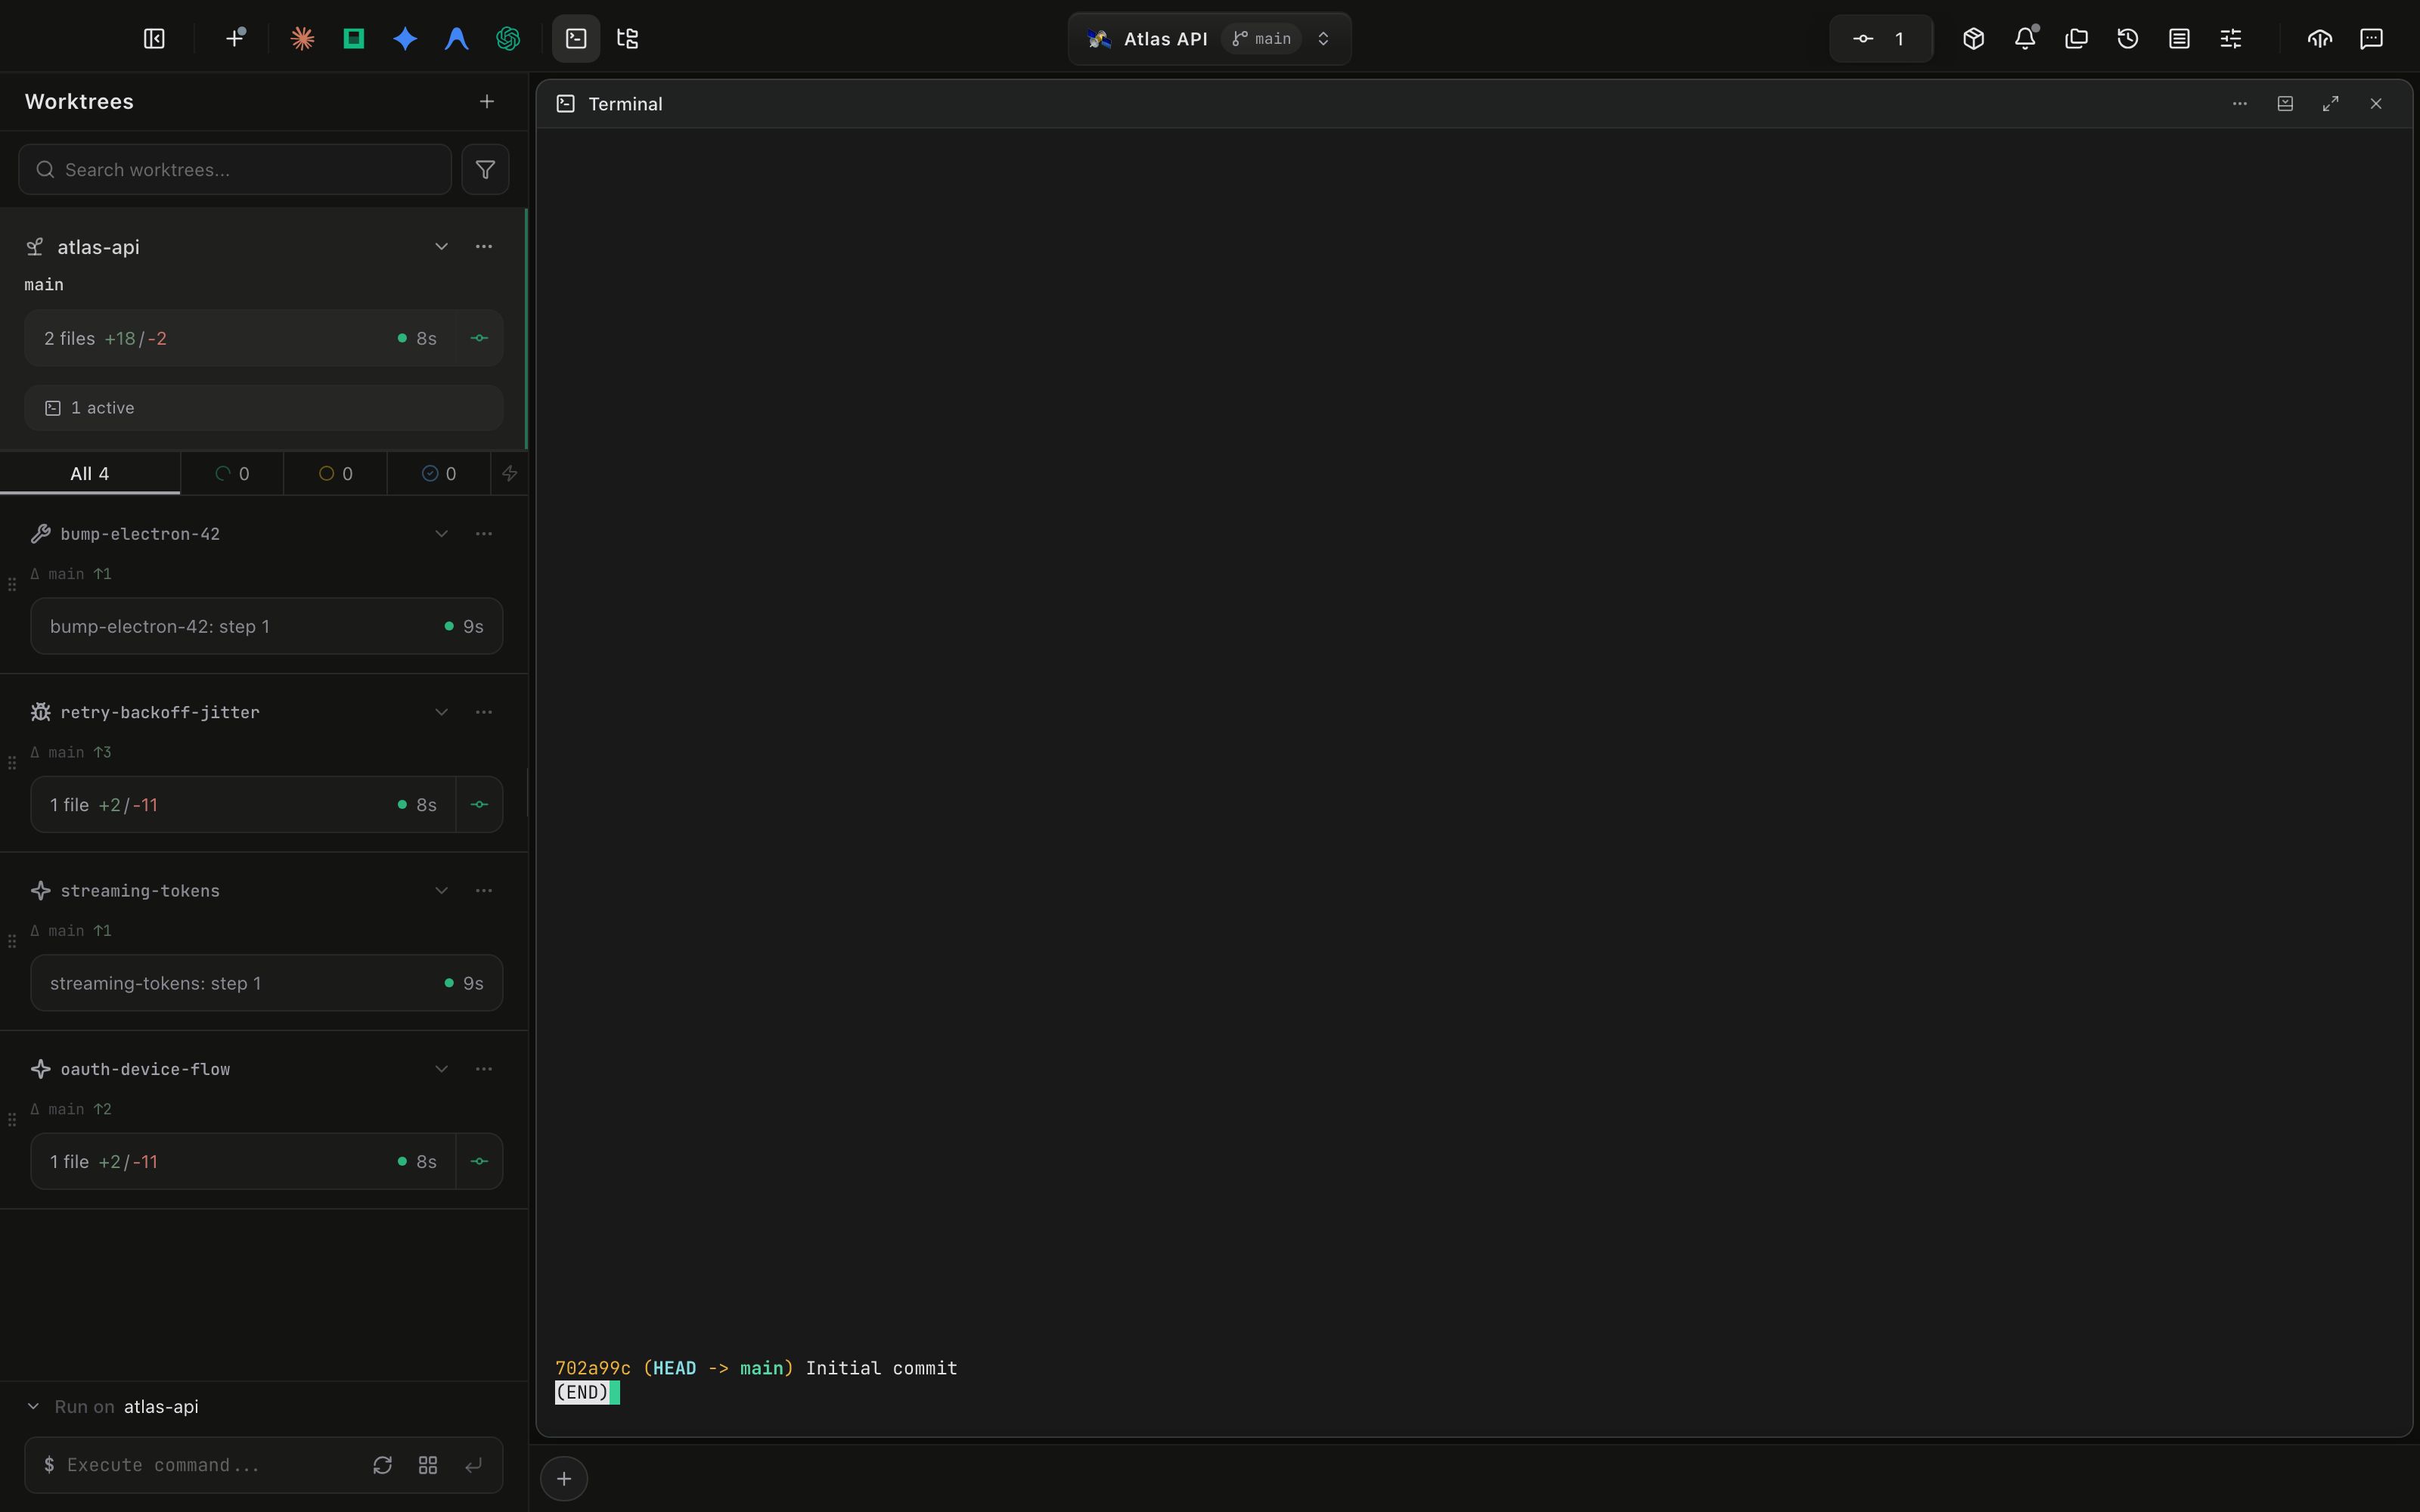
Task: Collapse the Run on atlas-api section
Action: coord(33,1406)
